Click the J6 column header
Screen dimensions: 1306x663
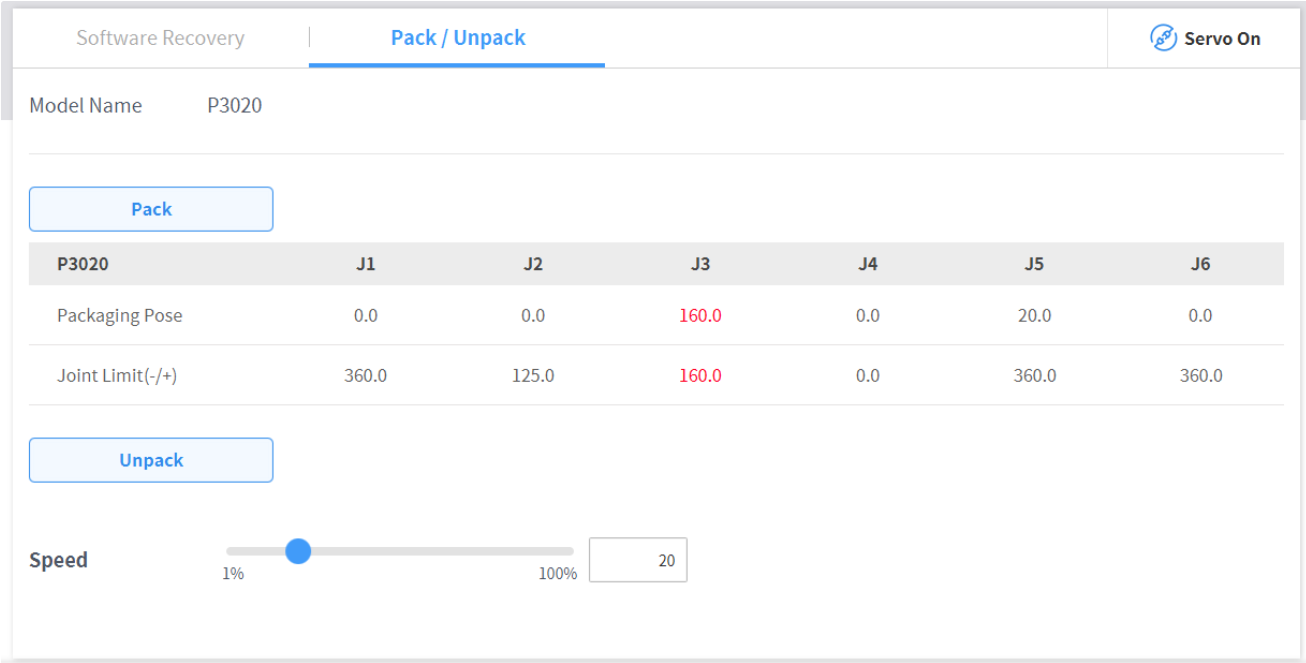tap(1200, 264)
